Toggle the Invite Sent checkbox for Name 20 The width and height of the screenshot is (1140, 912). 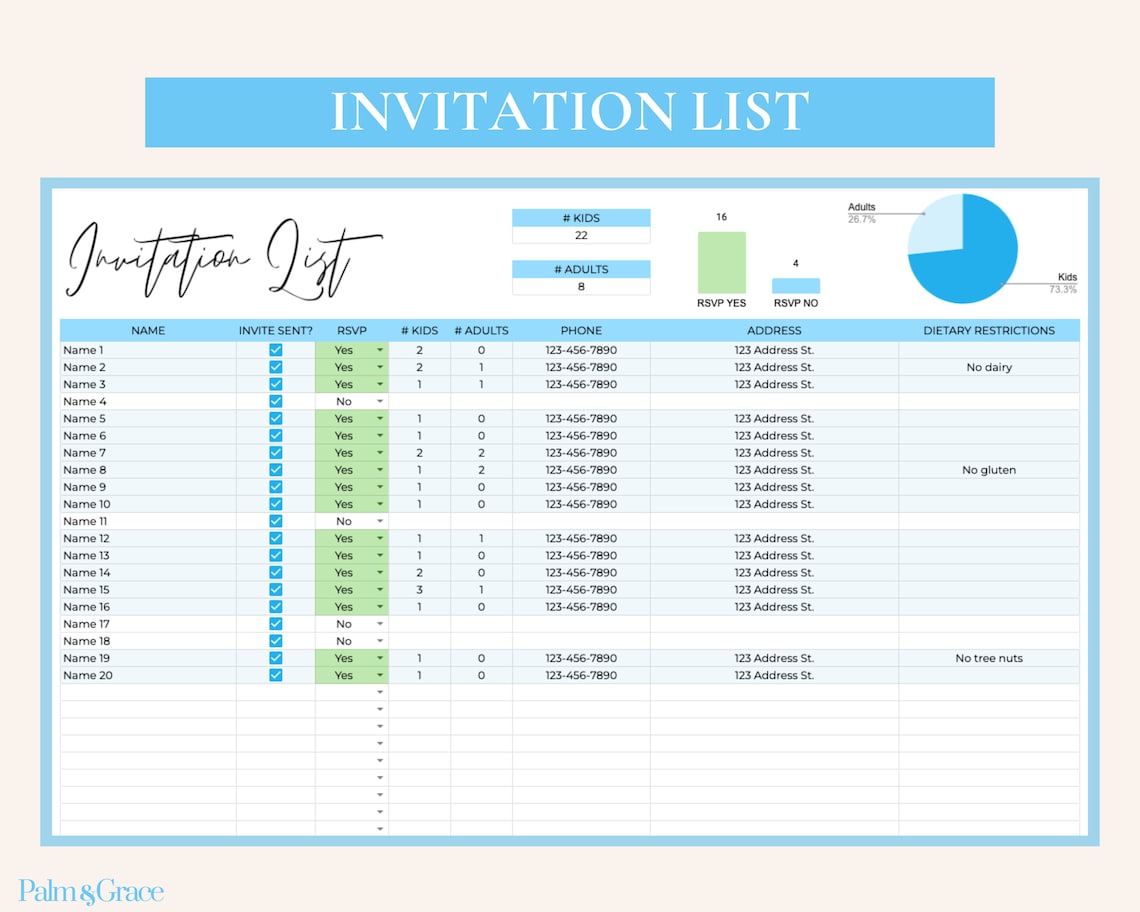pyautogui.click(x=274, y=675)
